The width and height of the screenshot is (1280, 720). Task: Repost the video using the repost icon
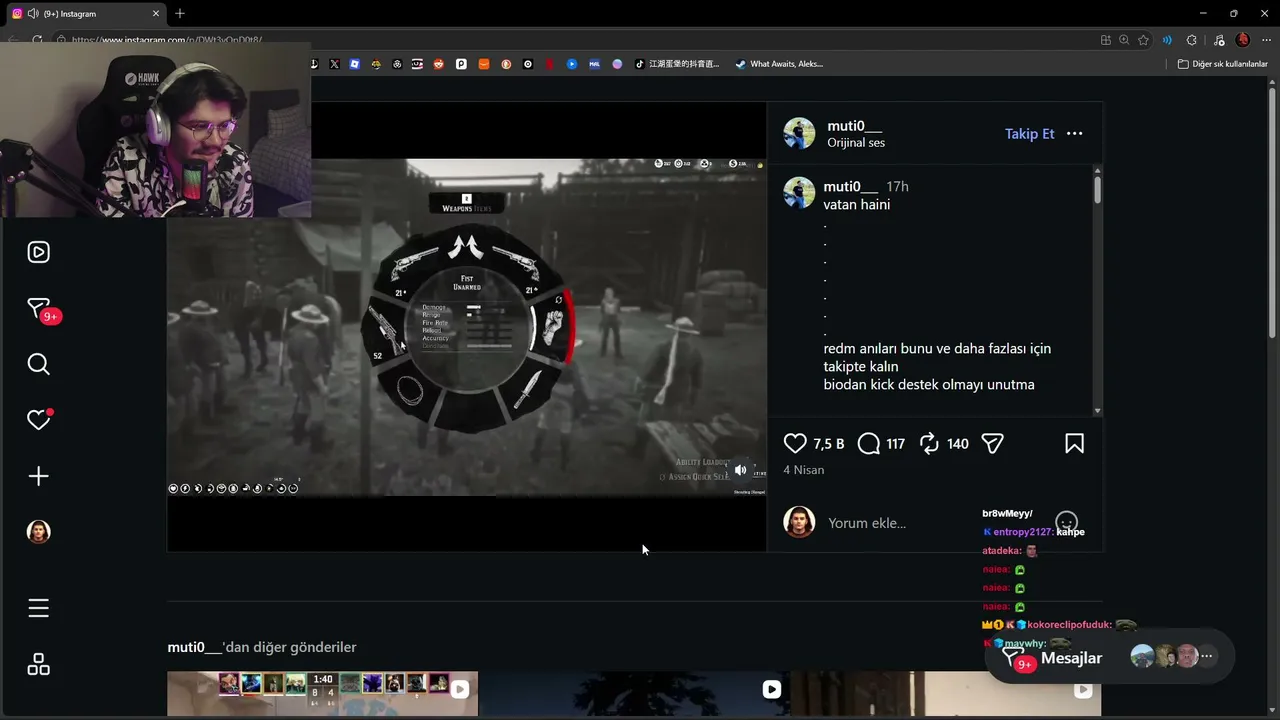pos(929,443)
